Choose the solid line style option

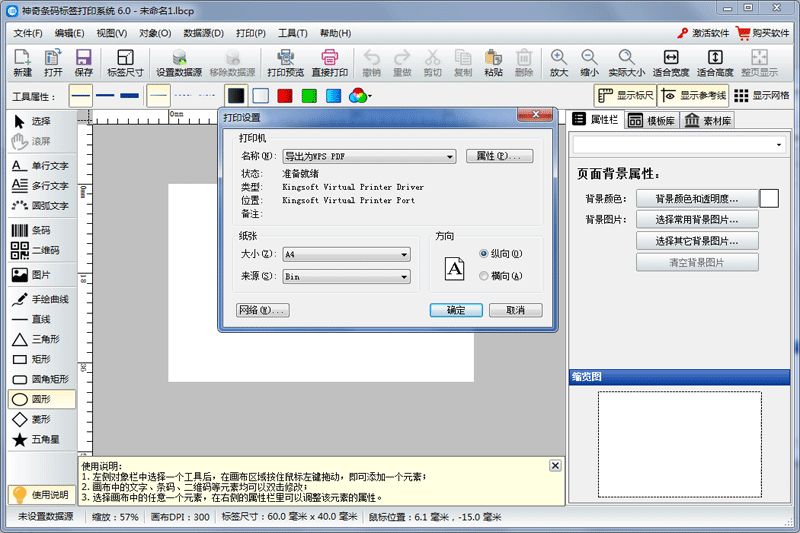158,95
